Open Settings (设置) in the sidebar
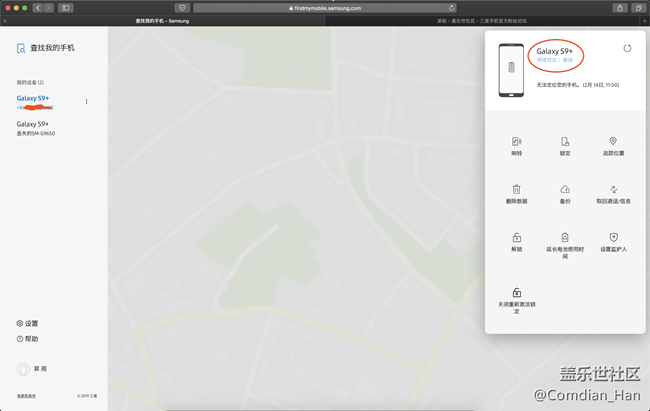This screenshot has height=411, width=650. point(28,323)
